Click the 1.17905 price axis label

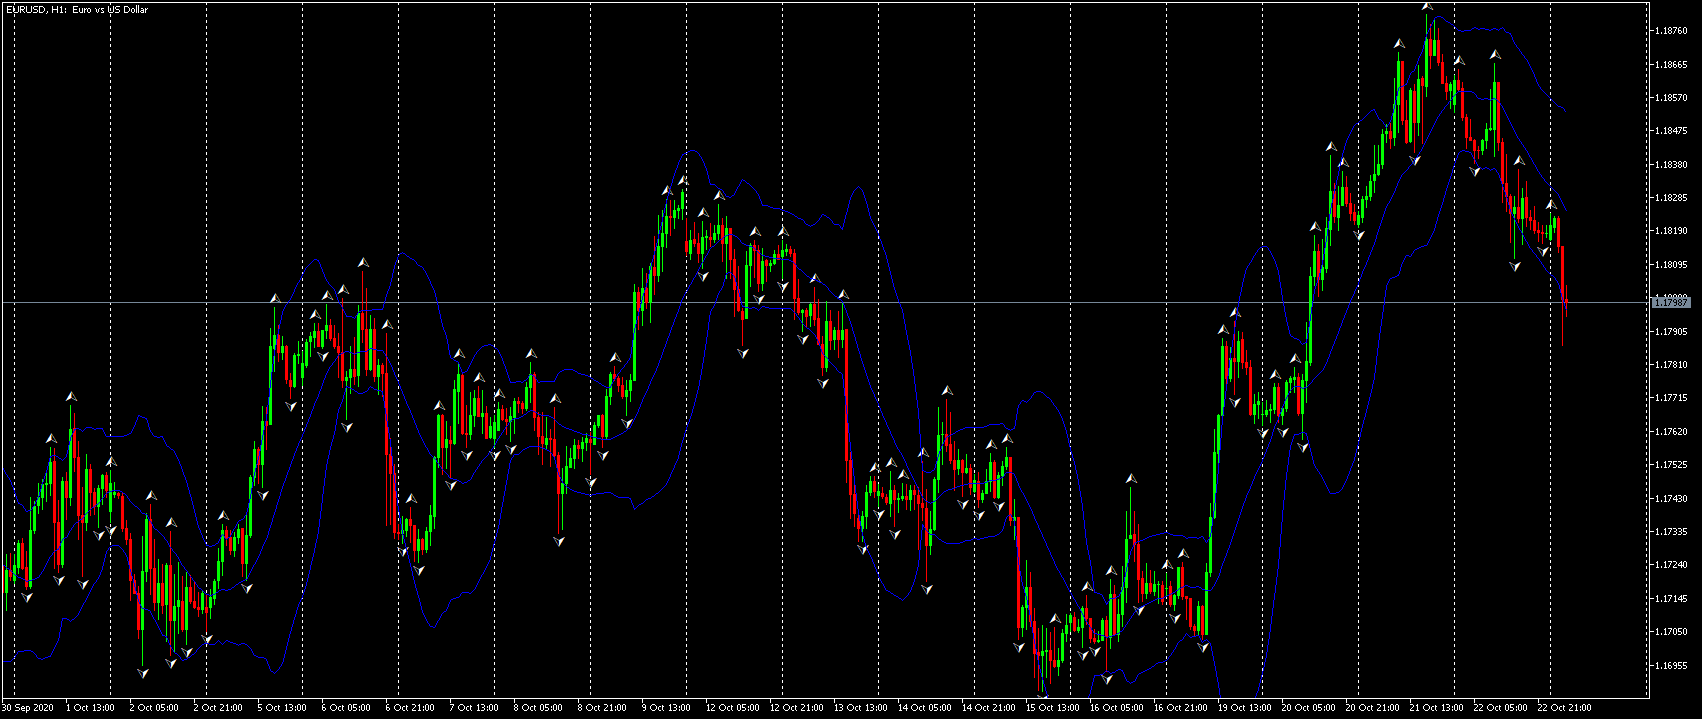coord(1672,332)
